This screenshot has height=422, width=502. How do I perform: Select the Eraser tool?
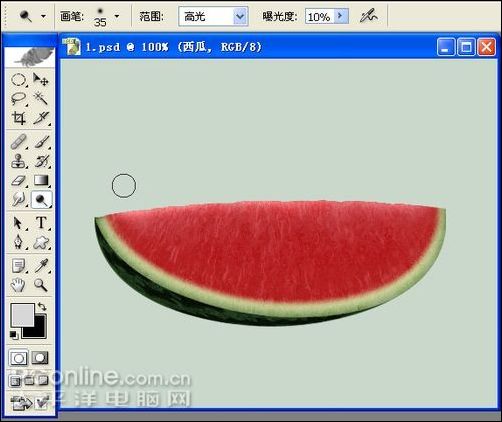tap(19, 181)
